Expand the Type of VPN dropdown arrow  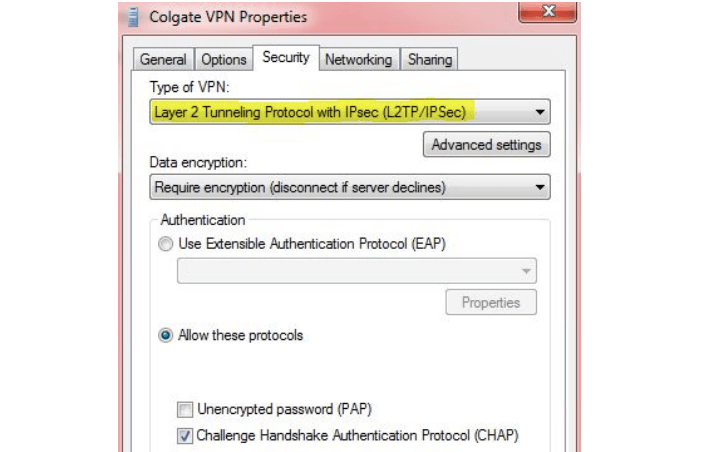pos(540,112)
